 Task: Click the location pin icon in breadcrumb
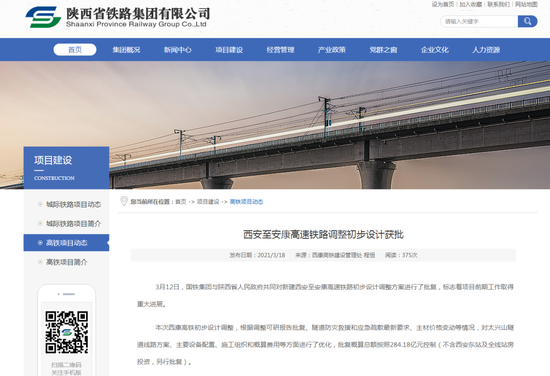124,201
